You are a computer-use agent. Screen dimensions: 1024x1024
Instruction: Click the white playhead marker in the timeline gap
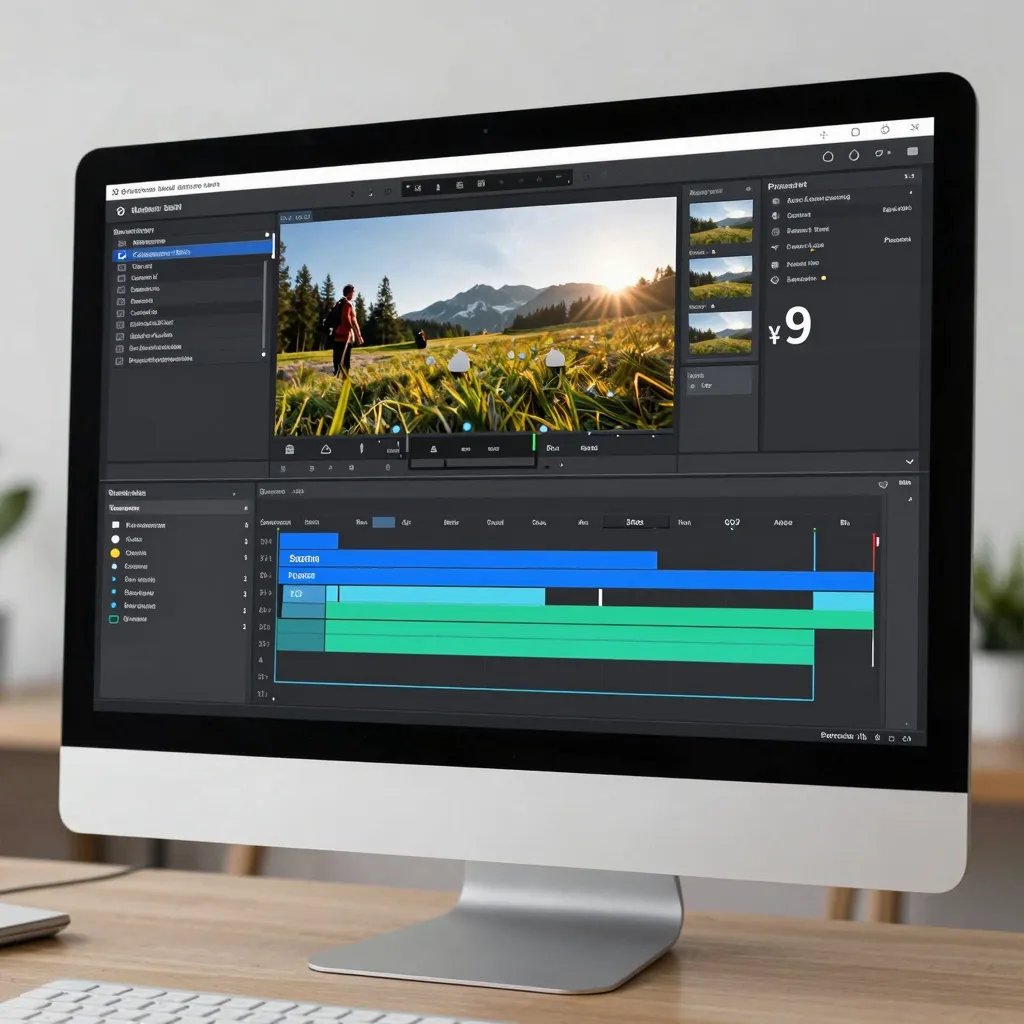(600, 597)
